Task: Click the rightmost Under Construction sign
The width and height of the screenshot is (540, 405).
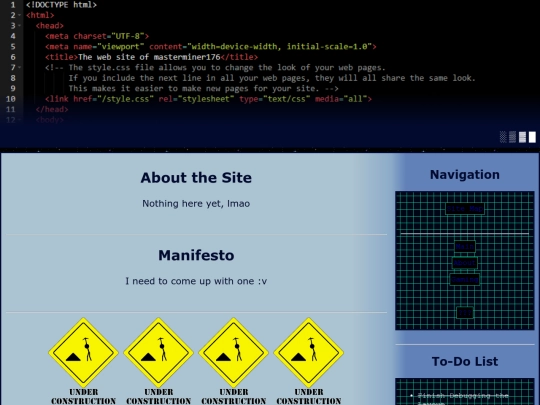Action: point(309,361)
